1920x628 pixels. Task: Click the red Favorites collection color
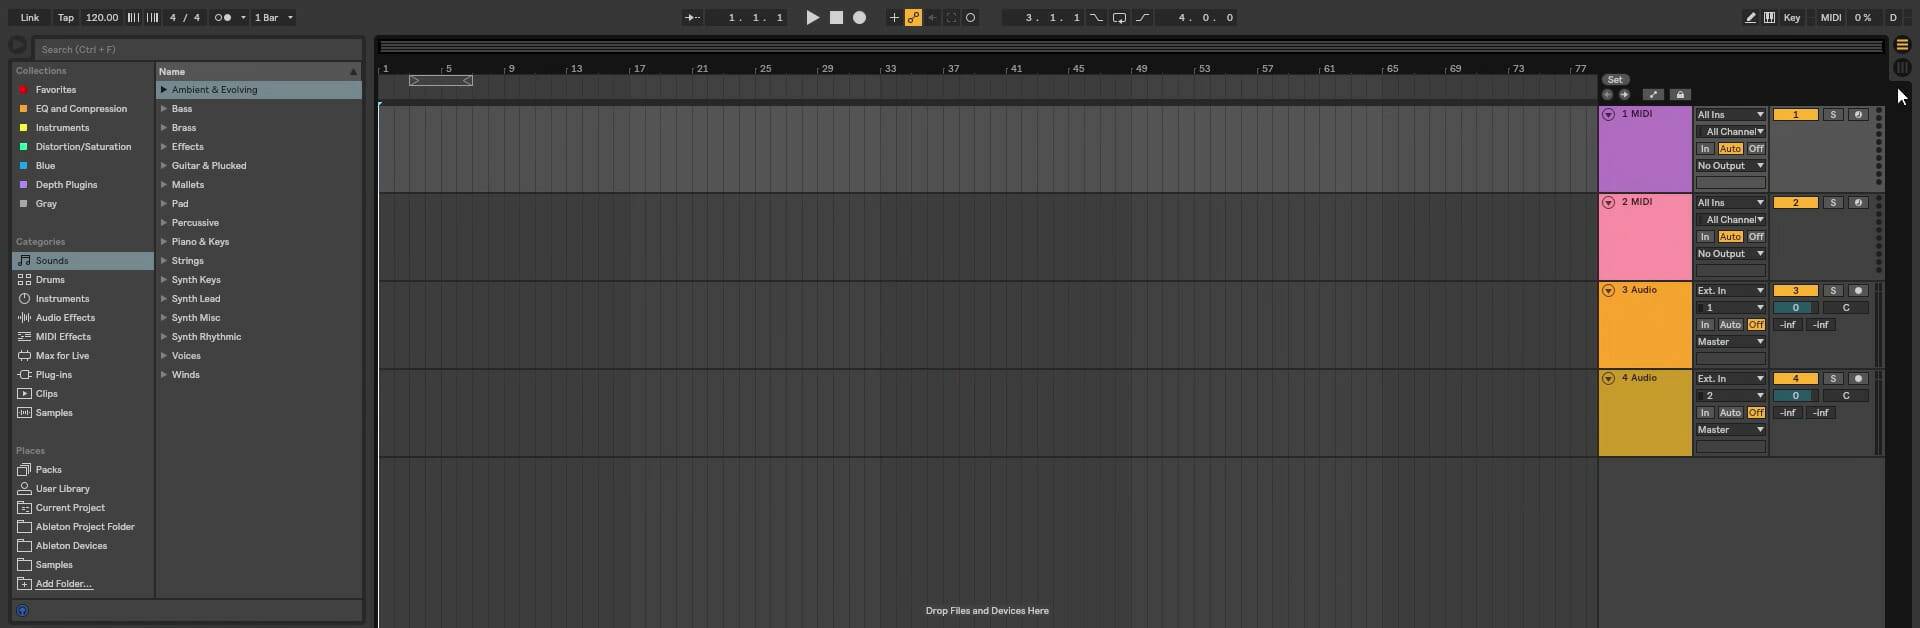(24, 90)
